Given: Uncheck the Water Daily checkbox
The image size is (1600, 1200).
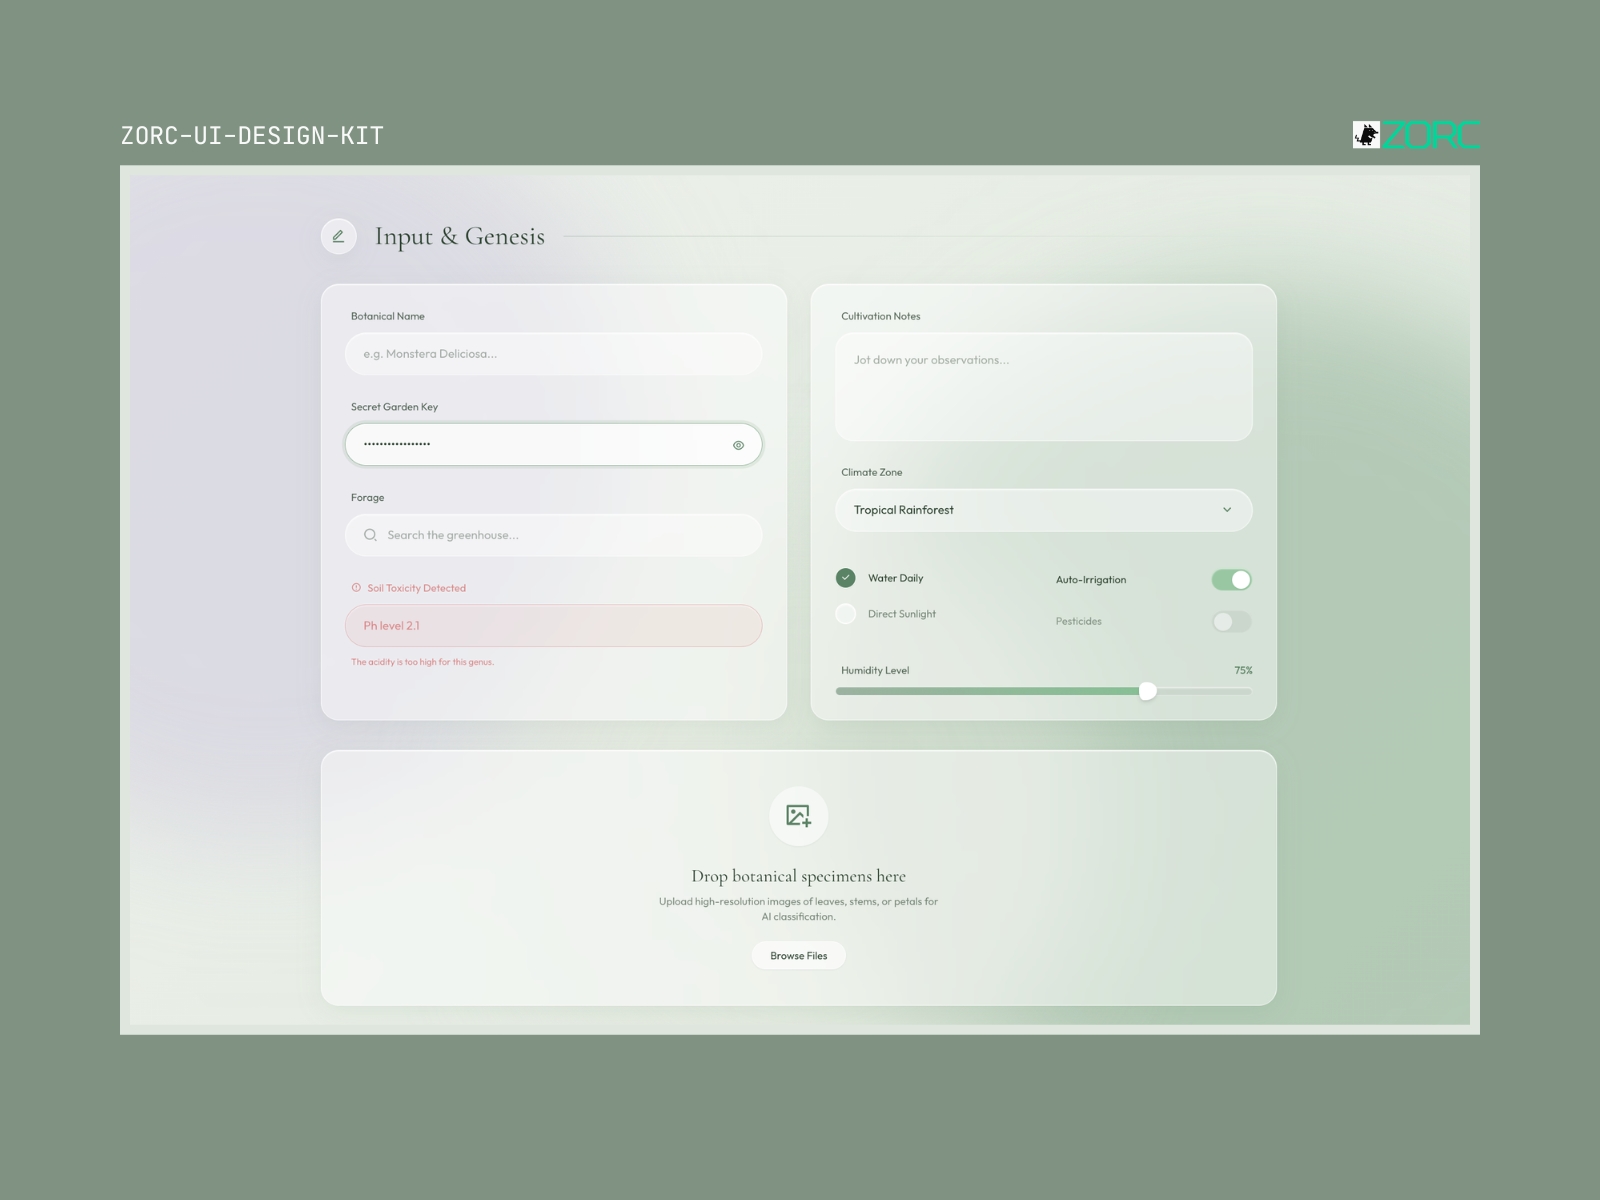Looking at the screenshot, I should (846, 578).
